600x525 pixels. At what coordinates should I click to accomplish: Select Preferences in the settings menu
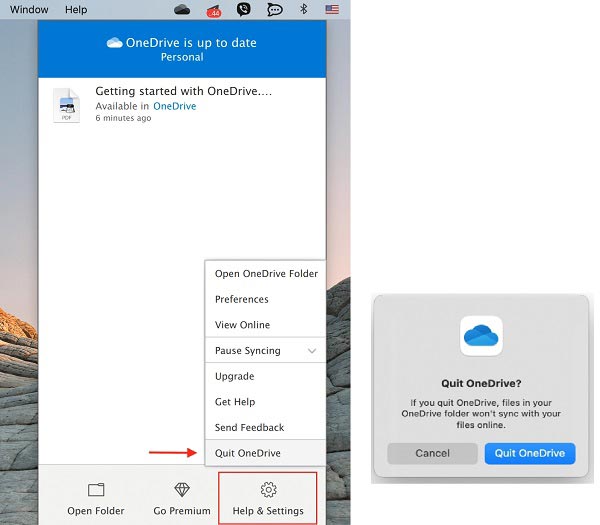click(x=266, y=299)
